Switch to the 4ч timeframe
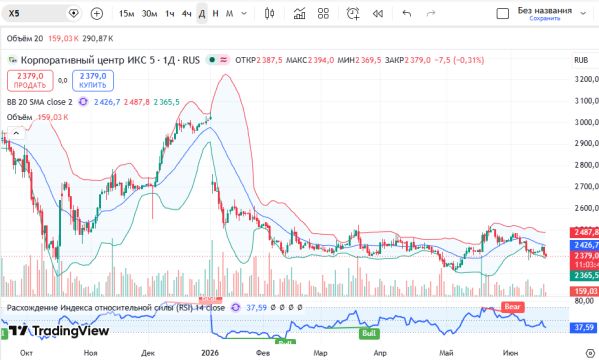Image resolution: width=599 pixels, height=360 pixels. (x=186, y=14)
